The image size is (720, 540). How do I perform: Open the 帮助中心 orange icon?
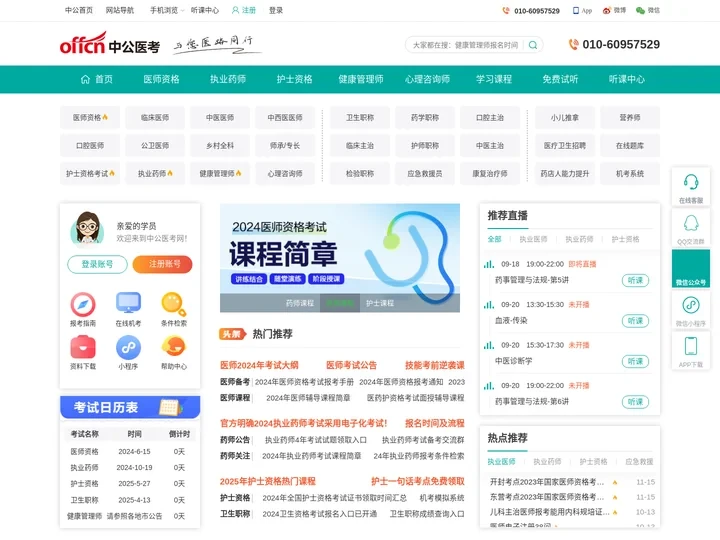pos(174,347)
